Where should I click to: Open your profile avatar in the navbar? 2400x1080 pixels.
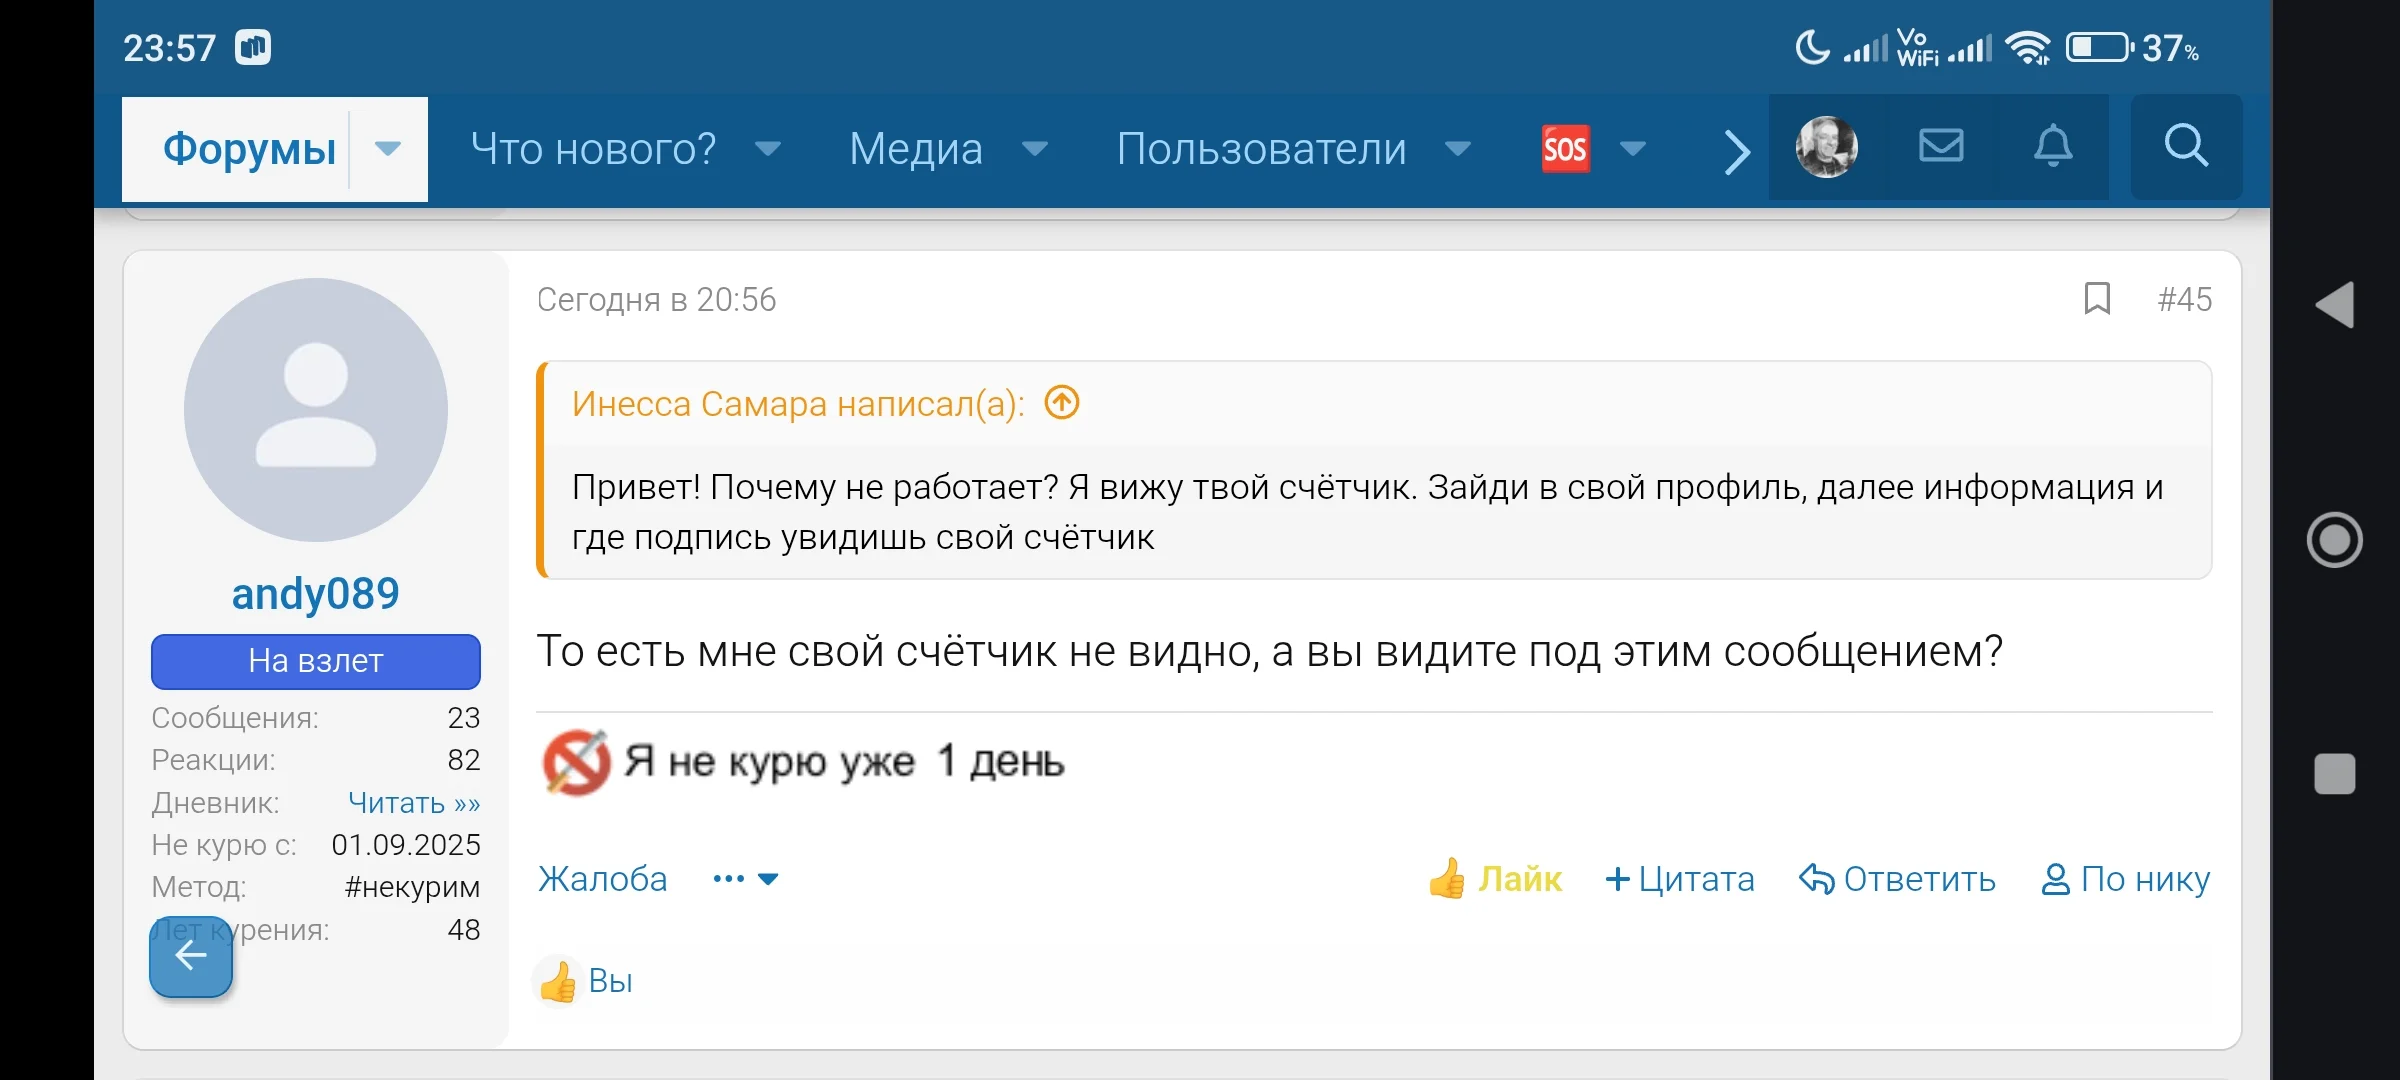click(x=1824, y=147)
